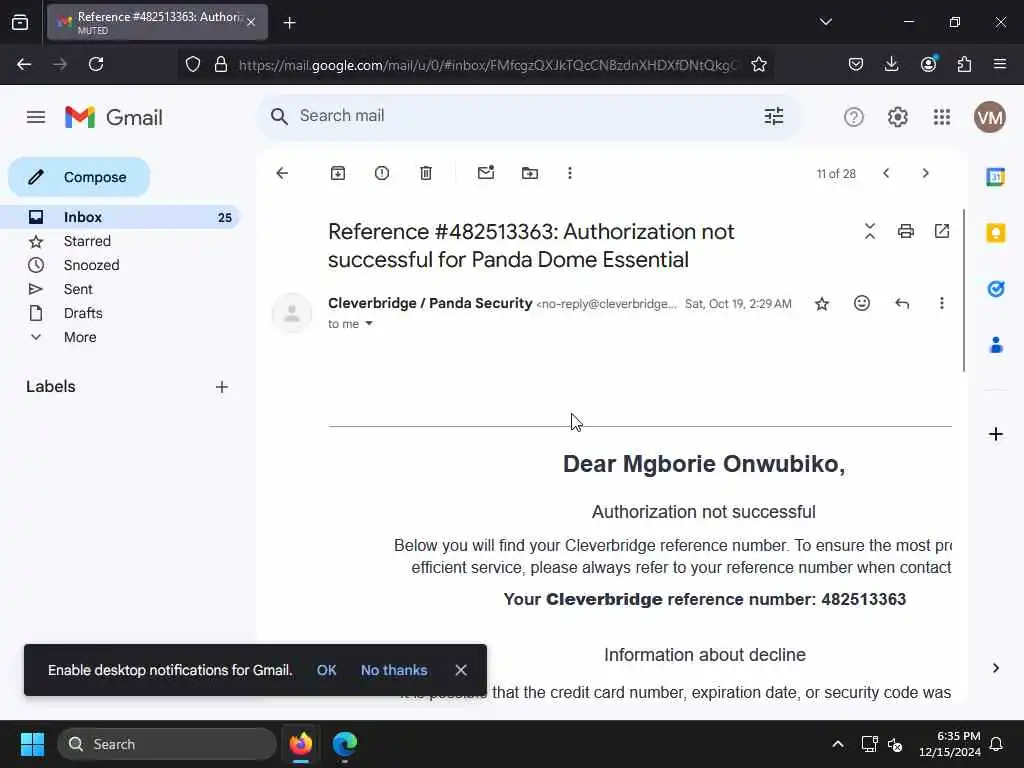Click the browser address bar URL
Image resolution: width=1024 pixels, height=768 pixels.
coord(487,65)
